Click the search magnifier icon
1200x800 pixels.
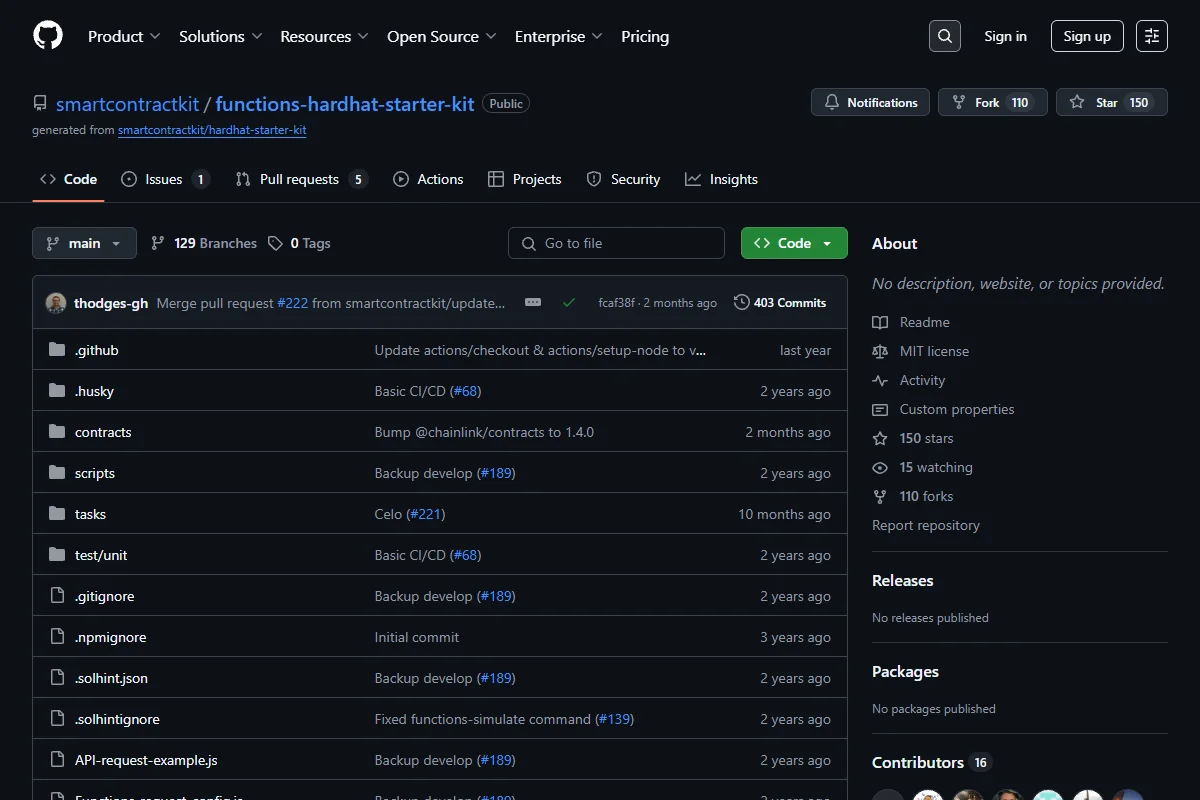point(945,36)
